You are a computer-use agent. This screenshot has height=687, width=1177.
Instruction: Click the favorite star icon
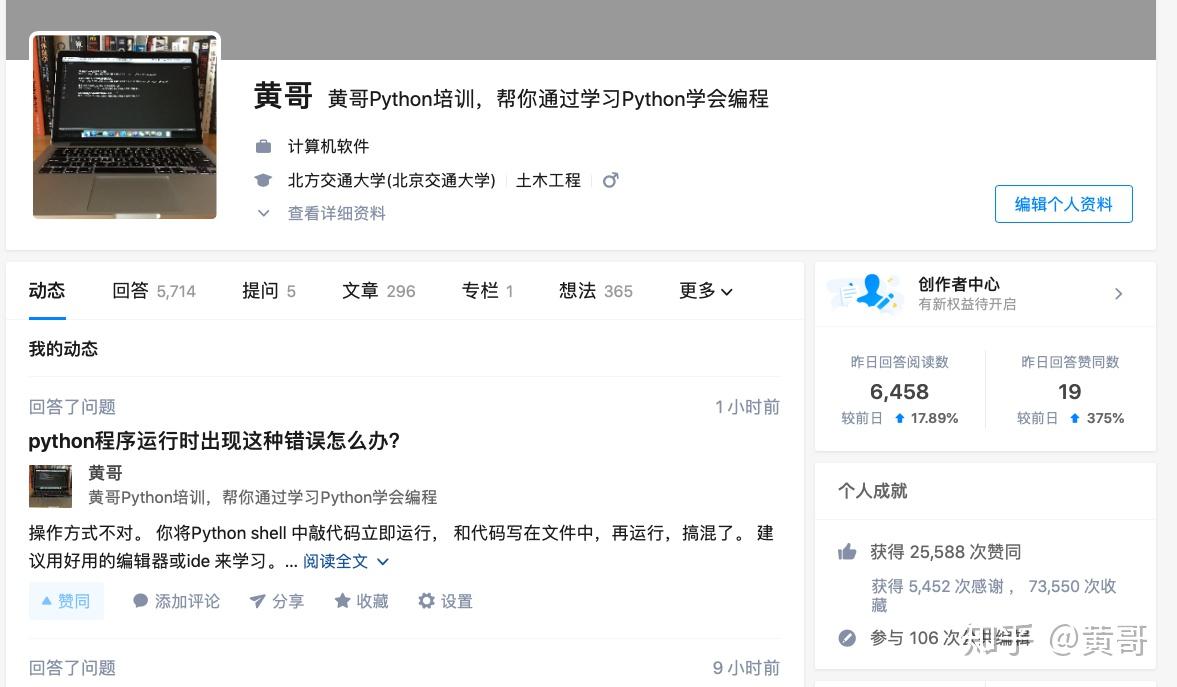[x=342, y=601]
